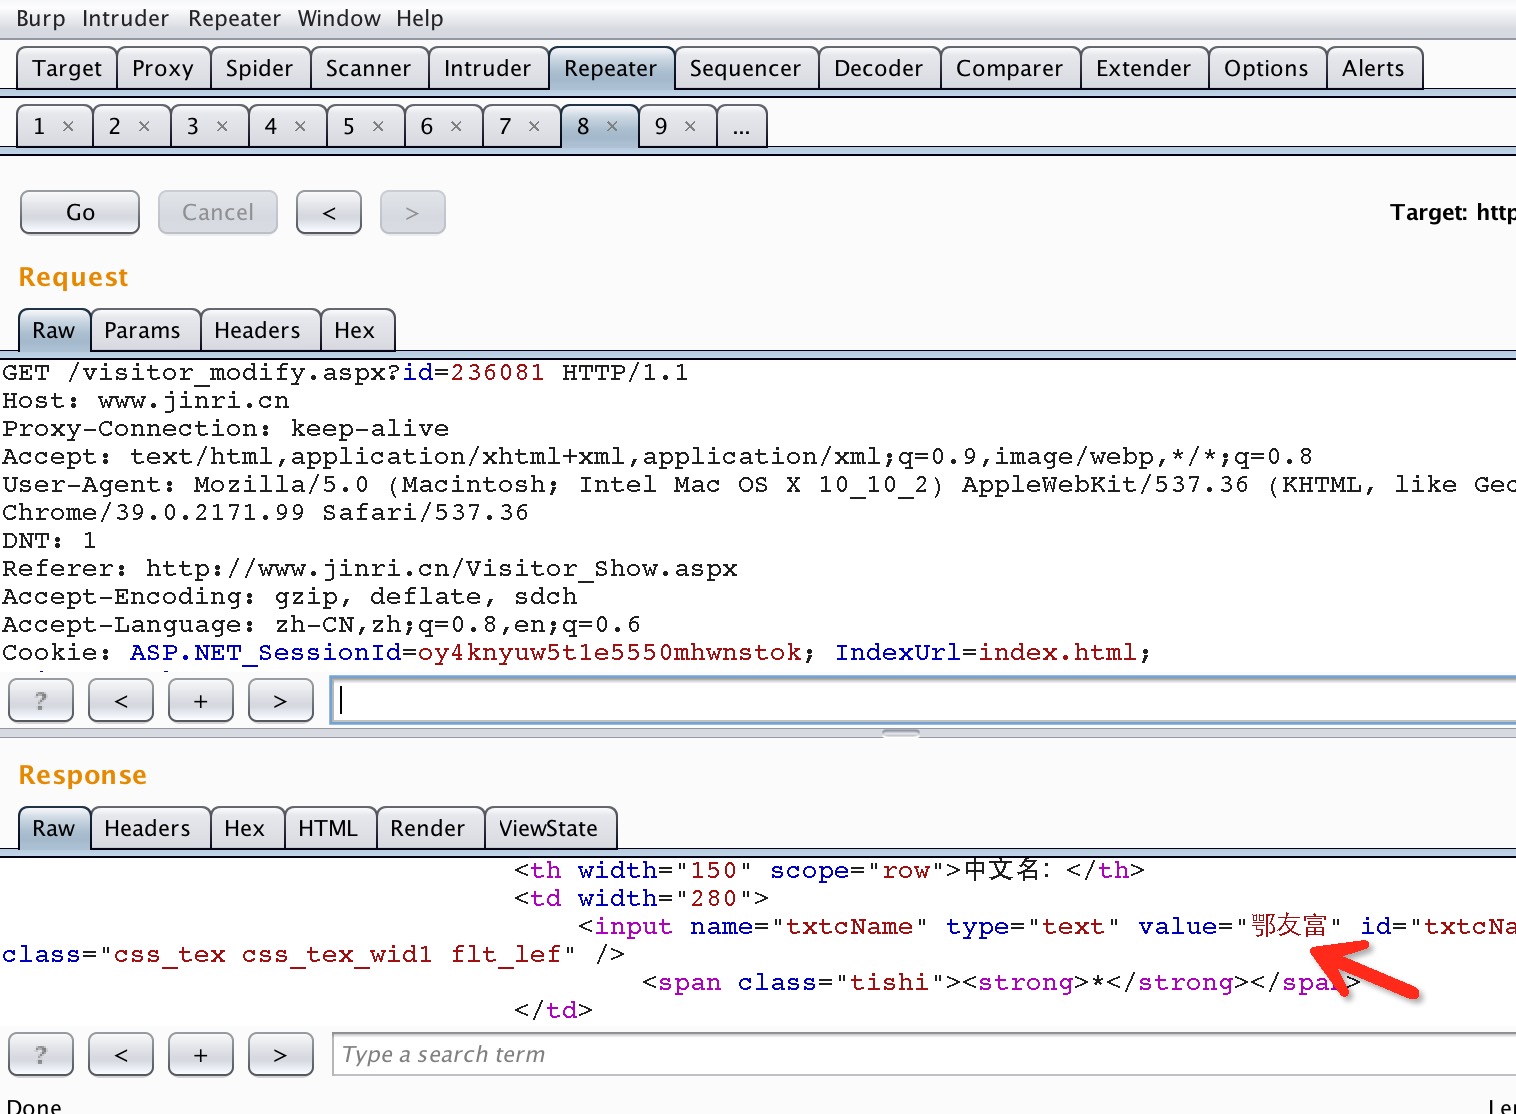Image resolution: width=1516 pixels, height=1114 pixels.
Task: Focus the response 'Type a search term' field
Action: pos(924,1054)
